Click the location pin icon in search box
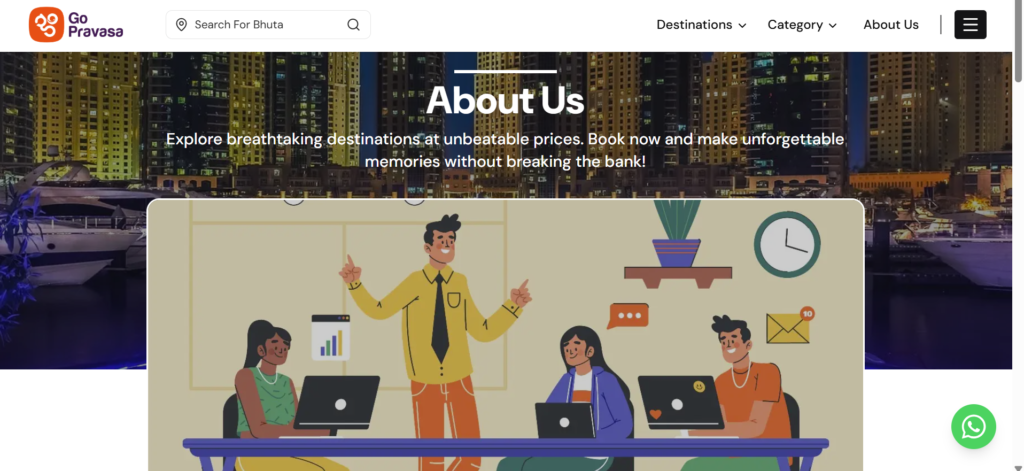This screenshot has width=1024, height=471. tap(182, 25)
